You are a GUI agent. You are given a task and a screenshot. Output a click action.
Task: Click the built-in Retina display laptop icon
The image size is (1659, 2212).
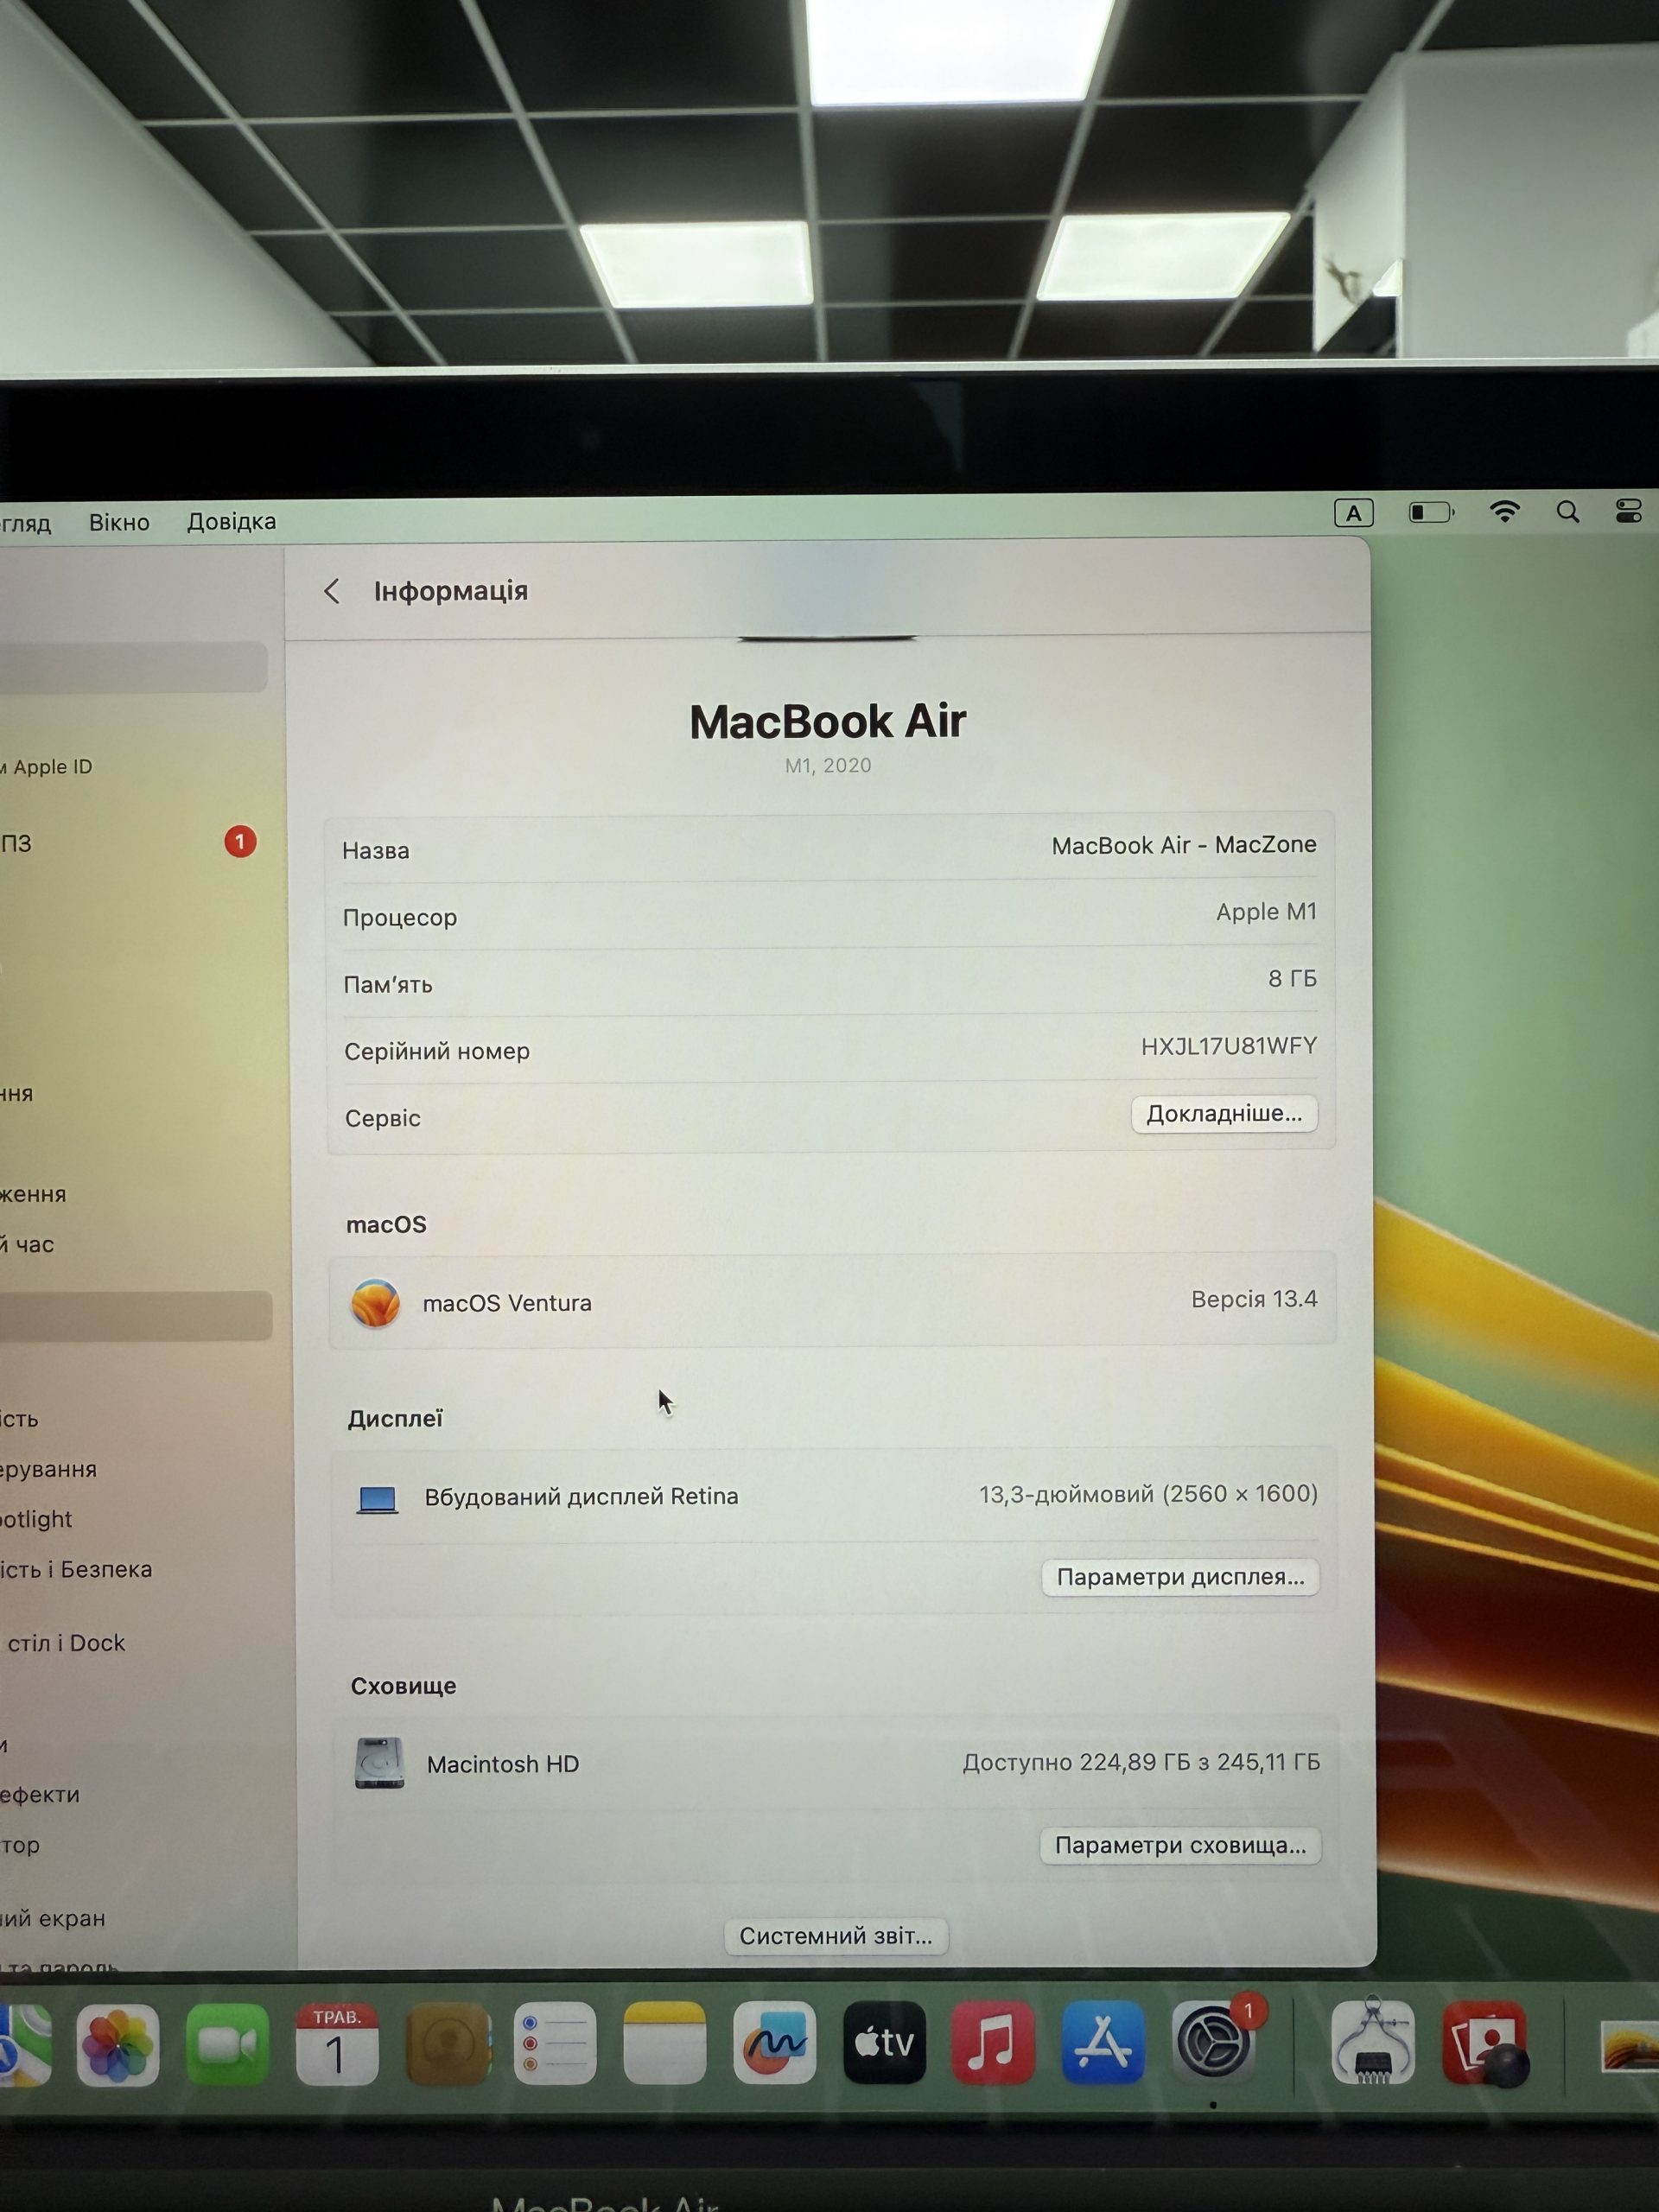pyautogui.click(x=377, y=1498)
